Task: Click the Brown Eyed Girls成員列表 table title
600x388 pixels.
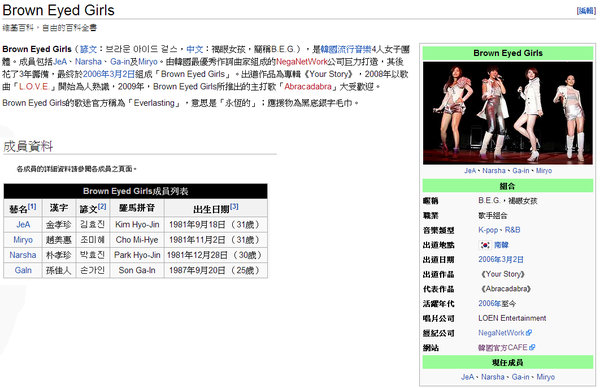Action: point(135,191)
